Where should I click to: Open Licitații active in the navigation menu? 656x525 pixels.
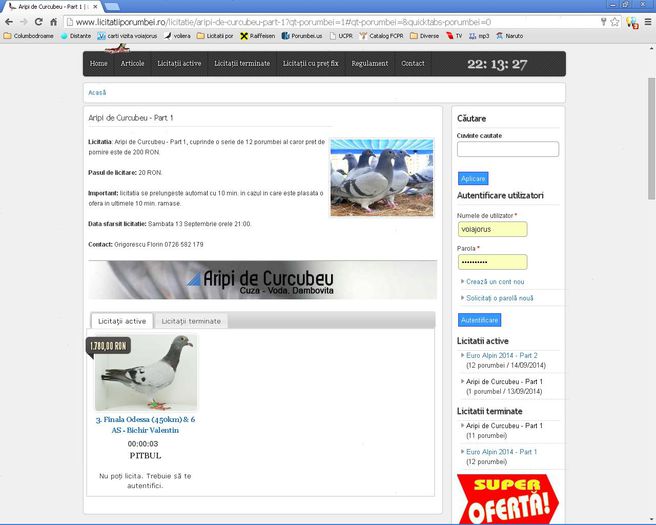click(179, 64)
